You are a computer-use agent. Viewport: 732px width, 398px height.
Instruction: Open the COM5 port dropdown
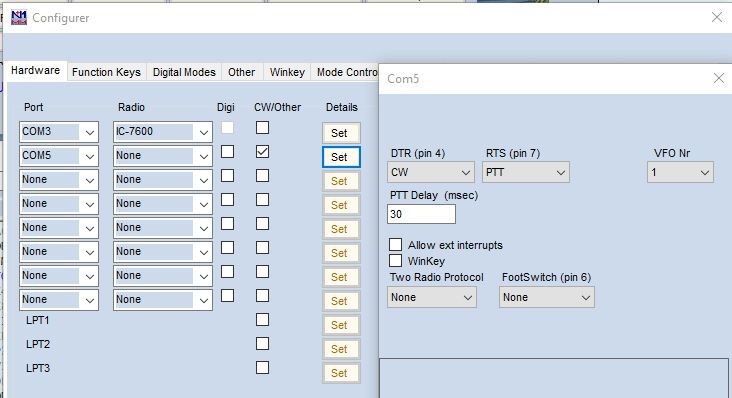click(x=59, y=156)
